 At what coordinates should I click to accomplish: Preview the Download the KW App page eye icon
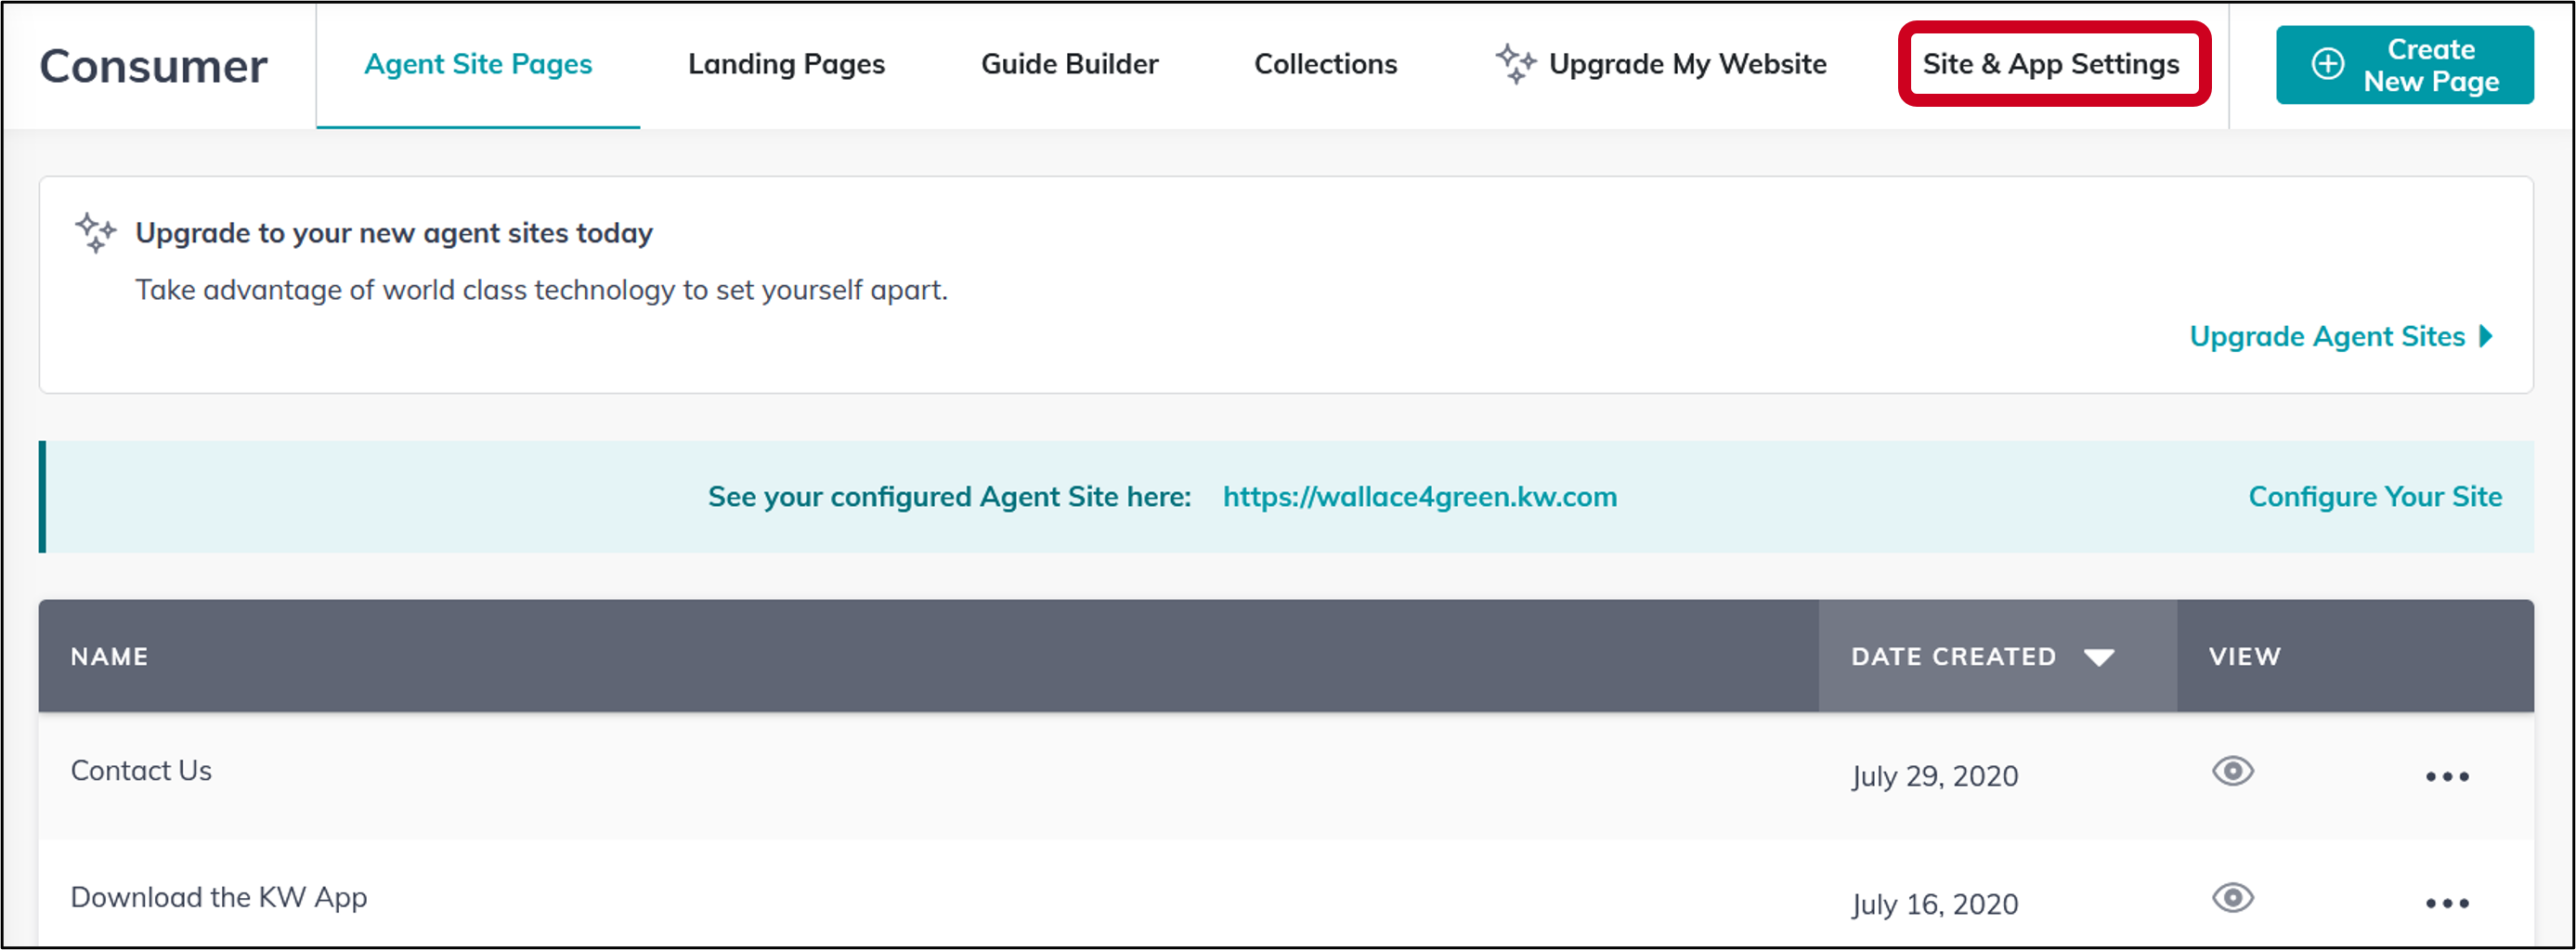click(2232, 898)
